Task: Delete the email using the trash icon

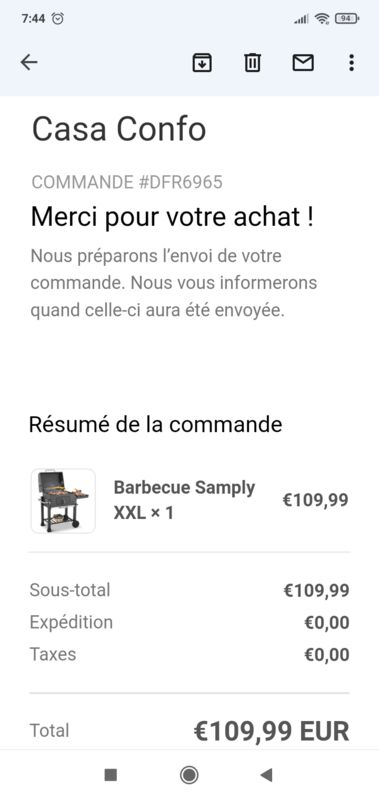Action: [x=252, y=63]
